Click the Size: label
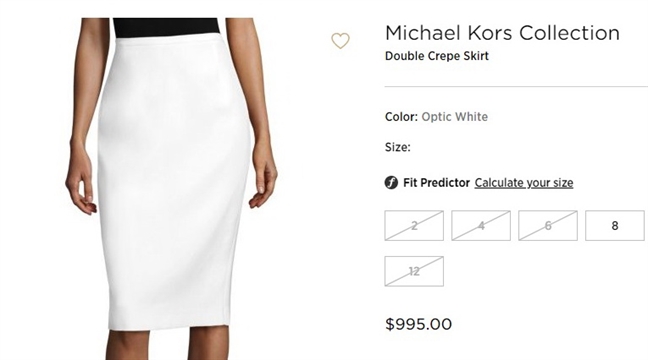The width and height of the screenshot is (648, 360). coord(398,147)
